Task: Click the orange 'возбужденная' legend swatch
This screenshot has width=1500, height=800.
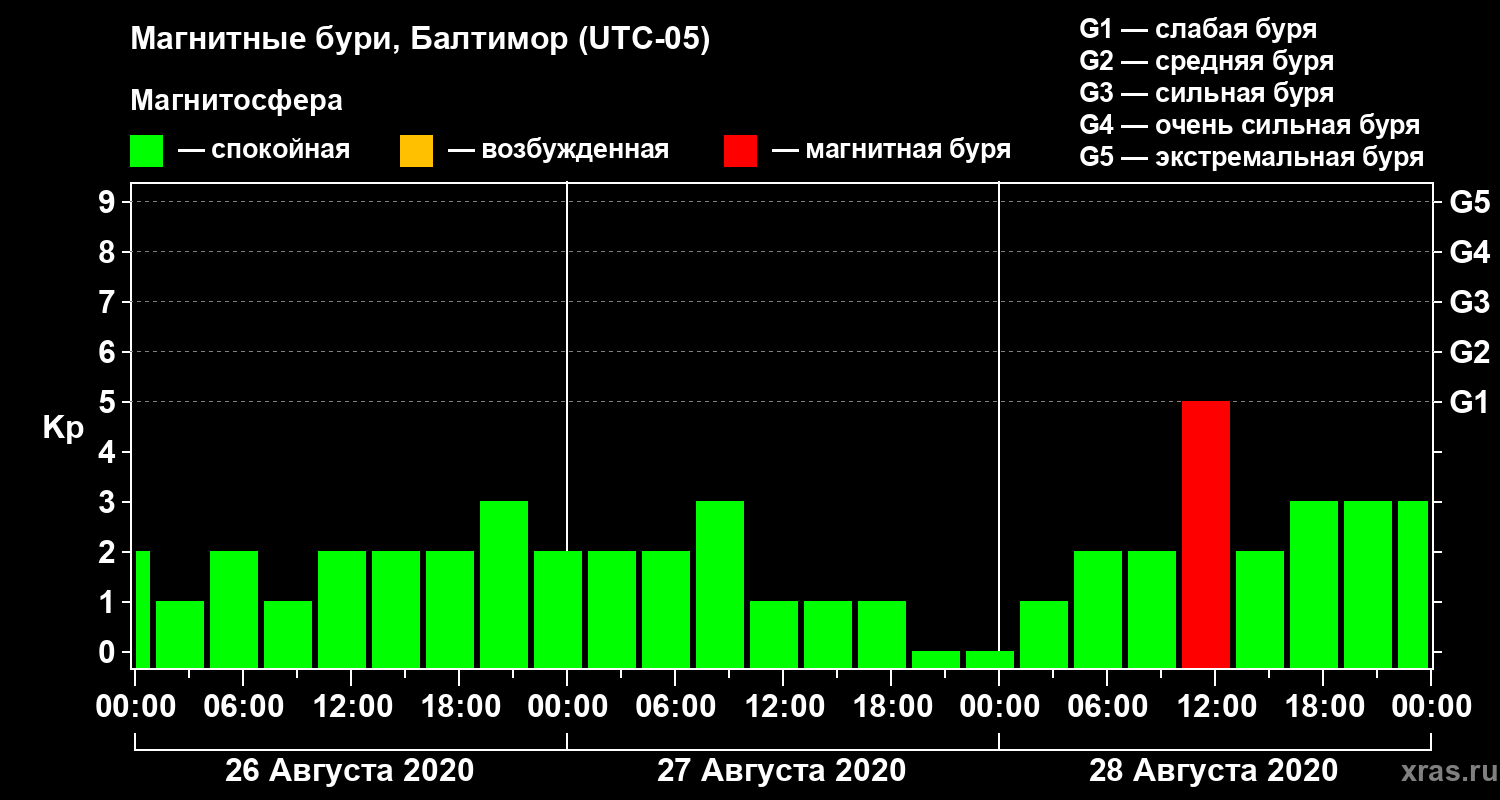Action: 416,151
